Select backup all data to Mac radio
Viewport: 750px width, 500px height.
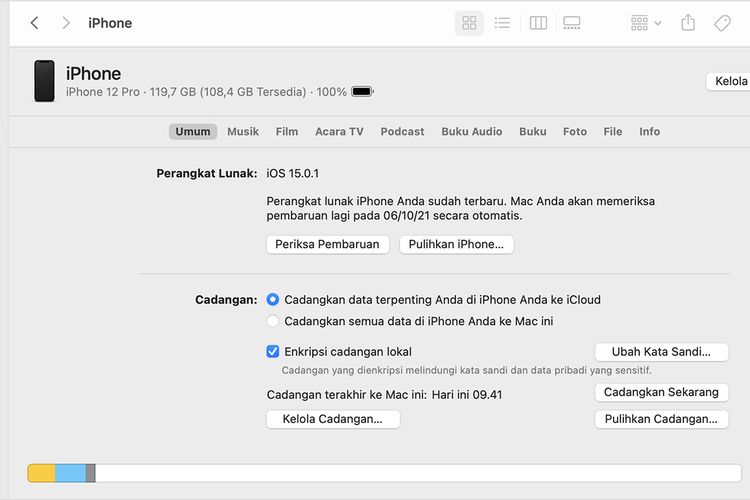click(273, 321)
